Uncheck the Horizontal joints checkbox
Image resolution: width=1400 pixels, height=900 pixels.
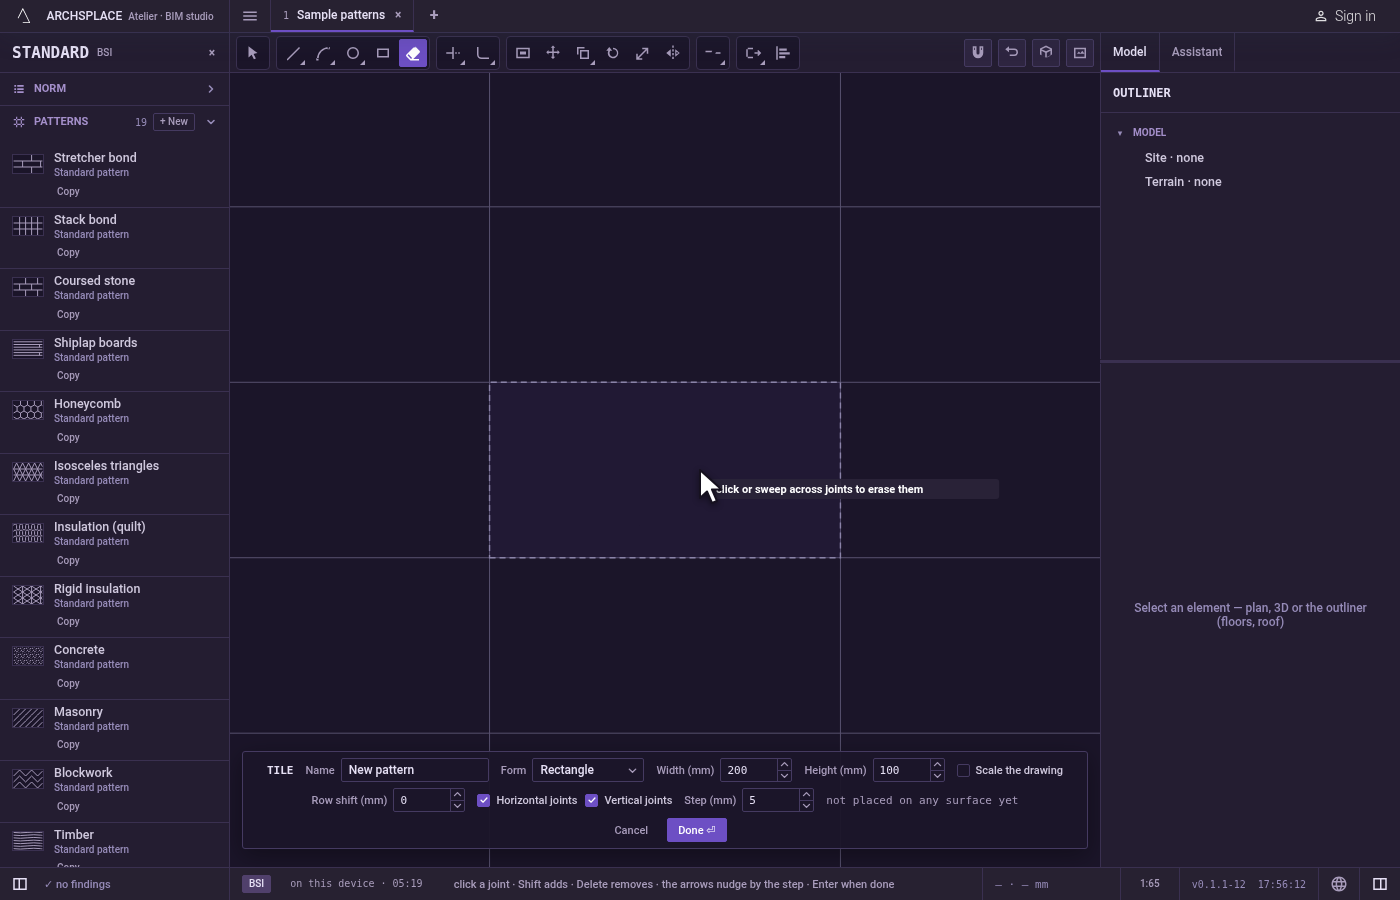[x=484, y=800]
